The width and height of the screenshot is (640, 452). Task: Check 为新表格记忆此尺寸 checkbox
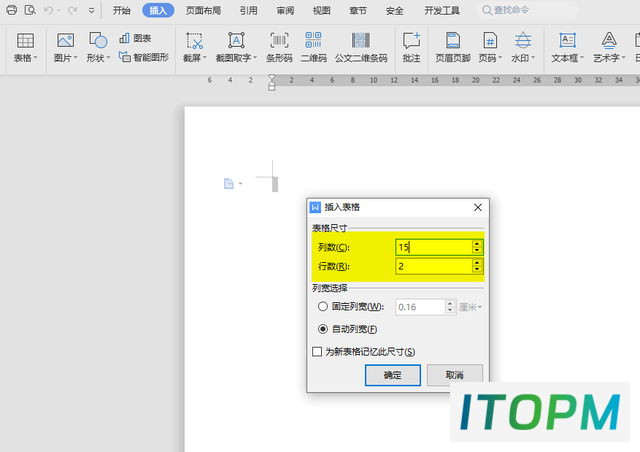317,352
